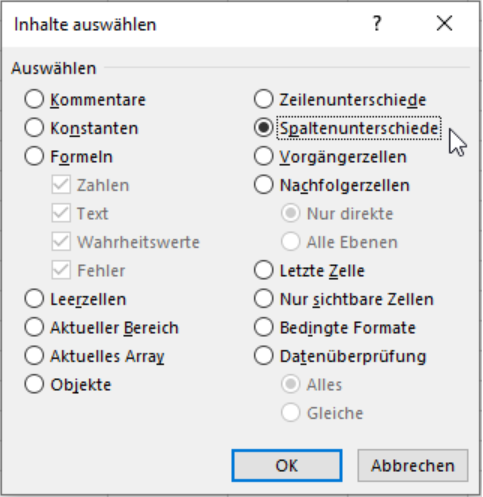Choose Bedingte Formate radio button

[263, 327]
